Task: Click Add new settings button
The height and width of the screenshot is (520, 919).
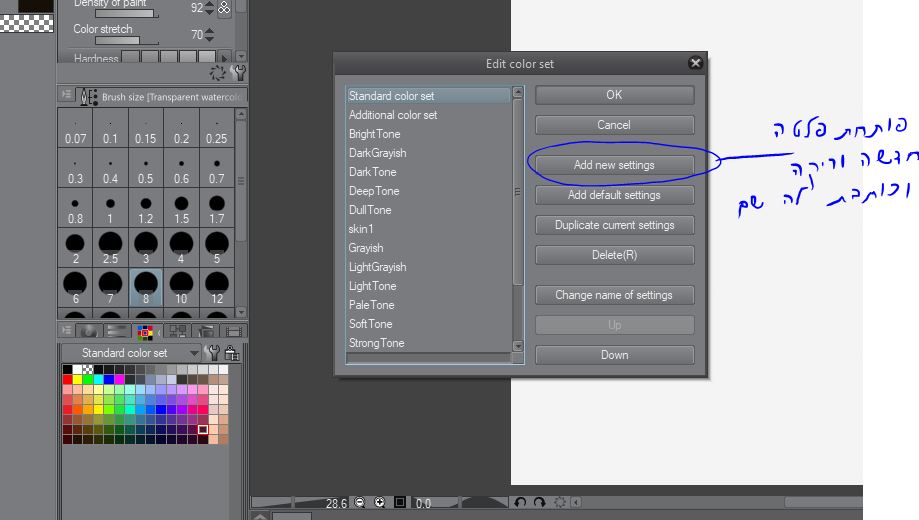Action: (x=614, y=165)
